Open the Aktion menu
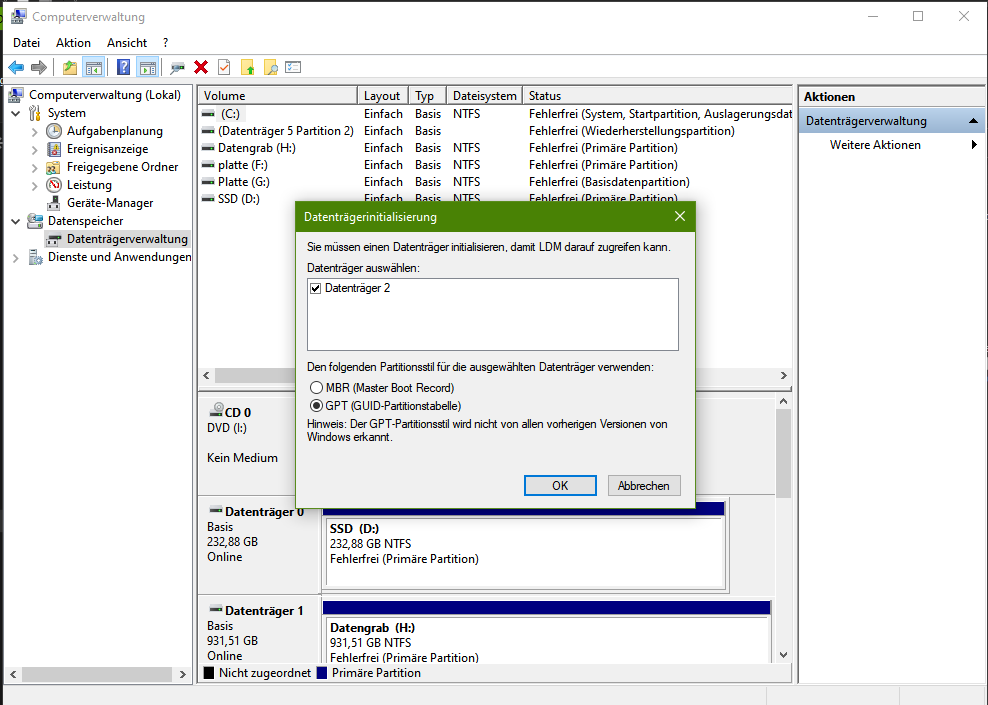Viewport: 988px width, 705px height. click(73, 43)
